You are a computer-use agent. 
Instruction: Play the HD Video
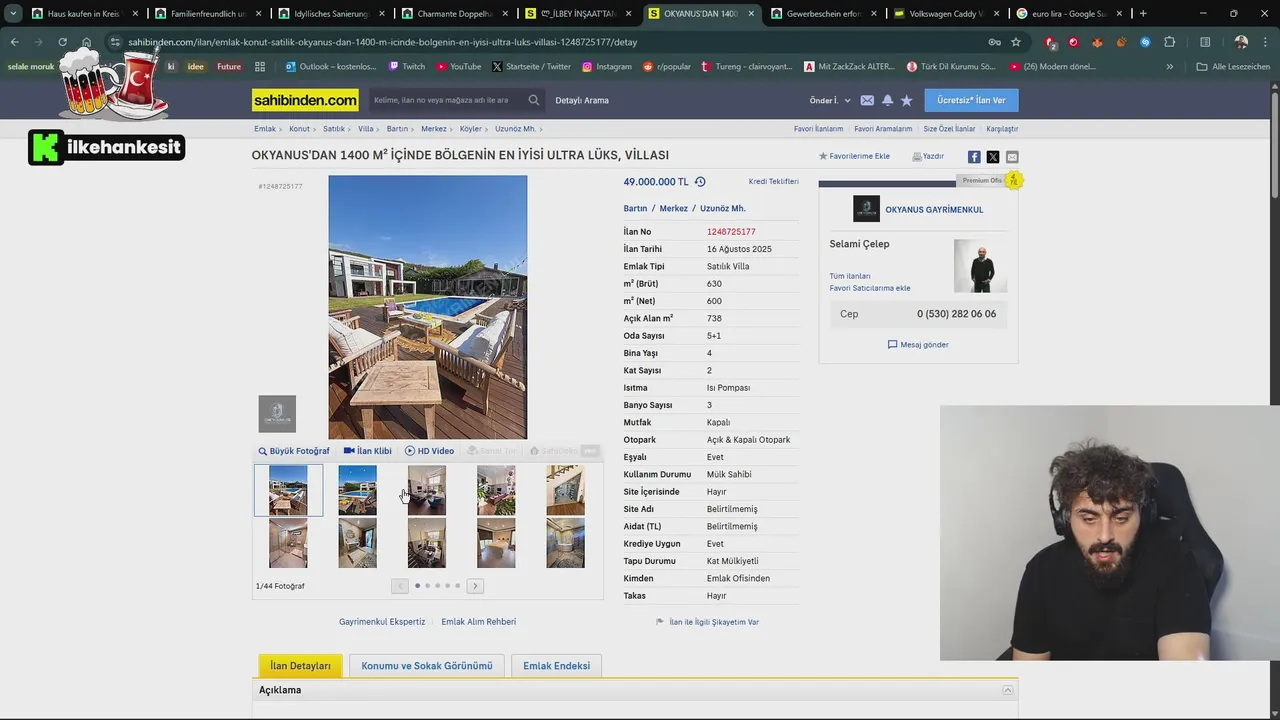point(429,451)
